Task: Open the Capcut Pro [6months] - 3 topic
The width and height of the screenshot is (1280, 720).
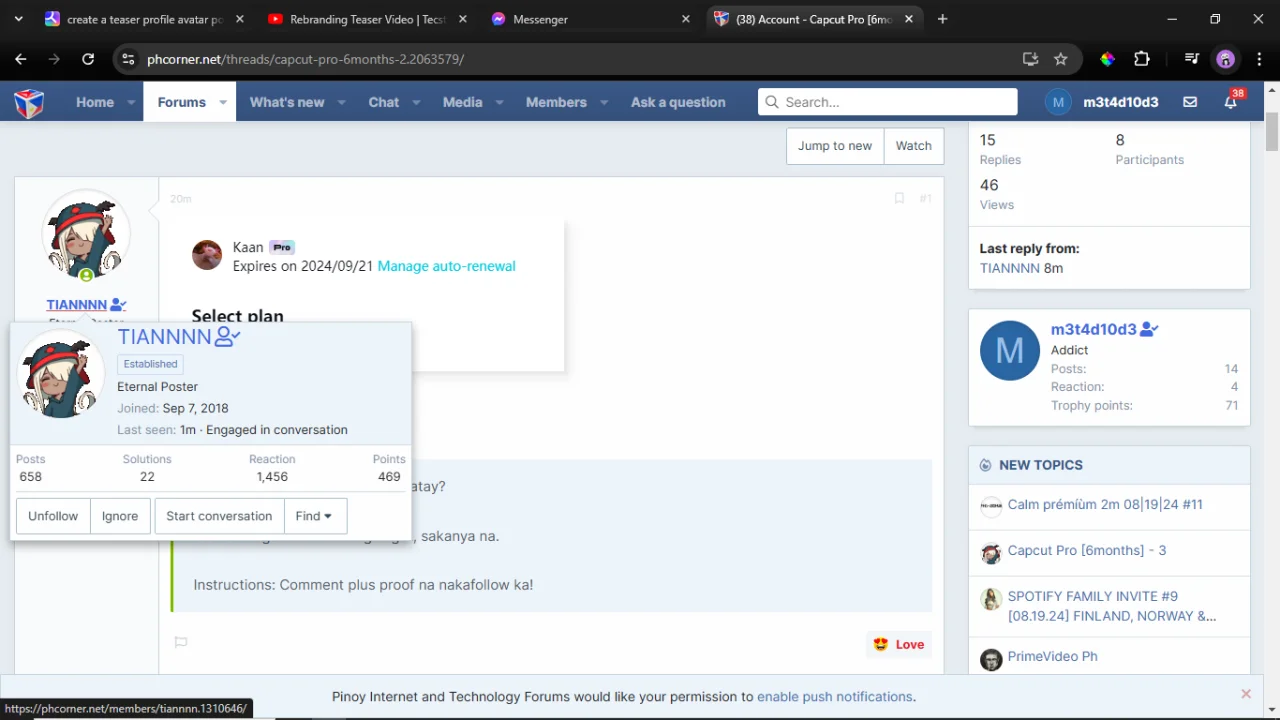Action: pos(1087,550)
